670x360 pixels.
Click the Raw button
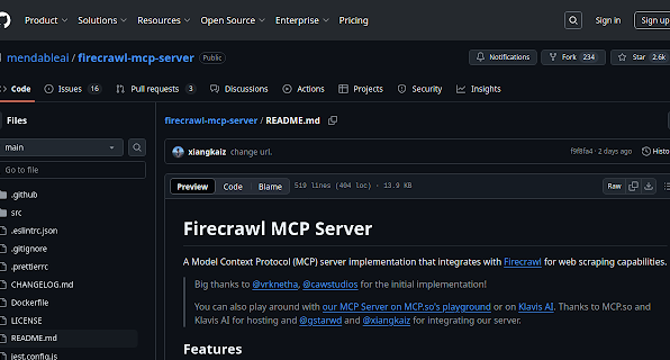(x=614, y=186)
